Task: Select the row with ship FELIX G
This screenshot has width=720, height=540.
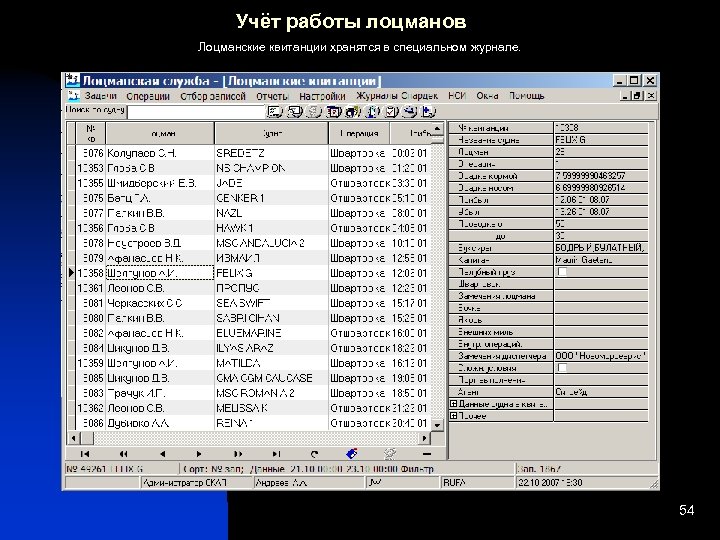Action: pos(254,273)
